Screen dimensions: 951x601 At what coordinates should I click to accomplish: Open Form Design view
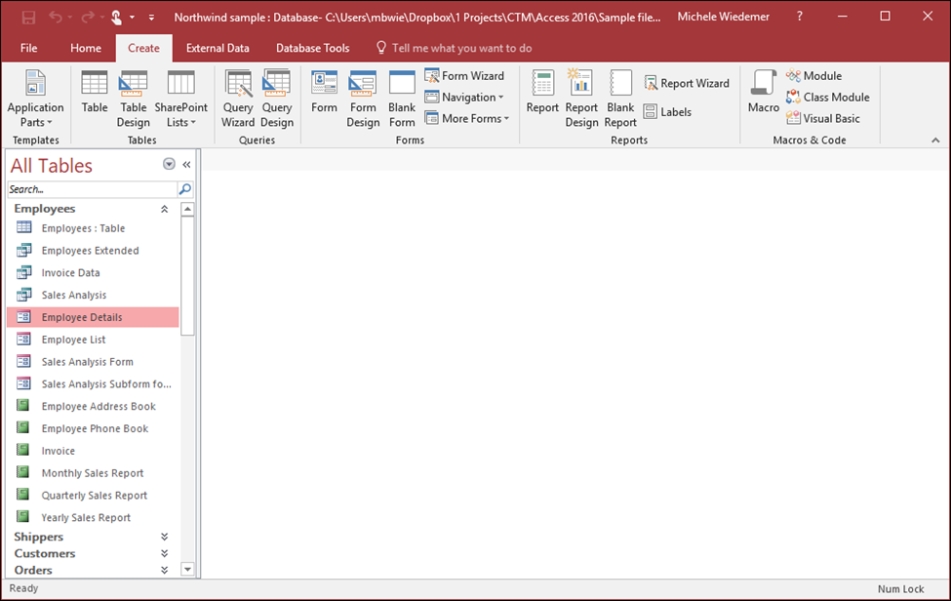click(x=363, y=98)
